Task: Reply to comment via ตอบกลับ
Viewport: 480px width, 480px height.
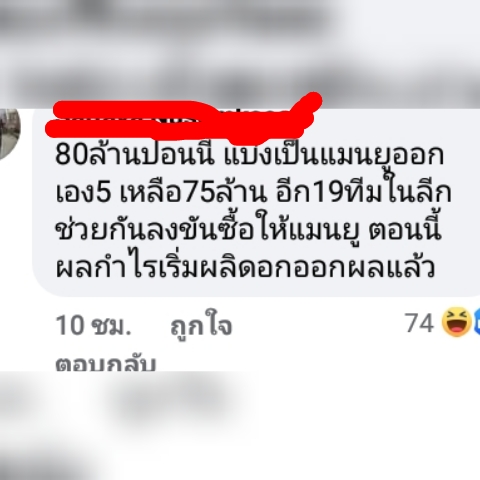Action: pyautogui.click(x=106, y=364)
